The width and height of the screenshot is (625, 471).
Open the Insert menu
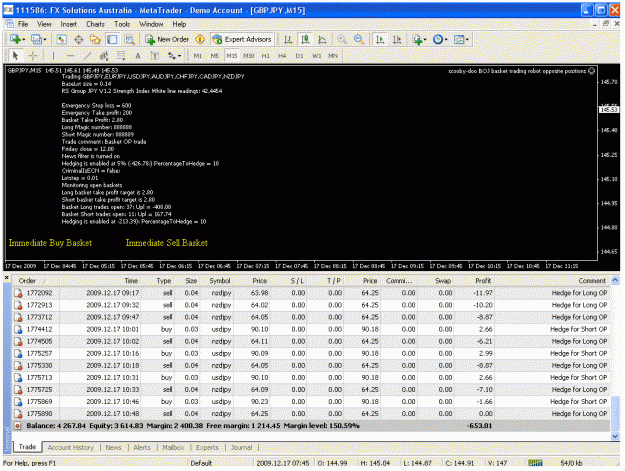click(x=69, y=24)
